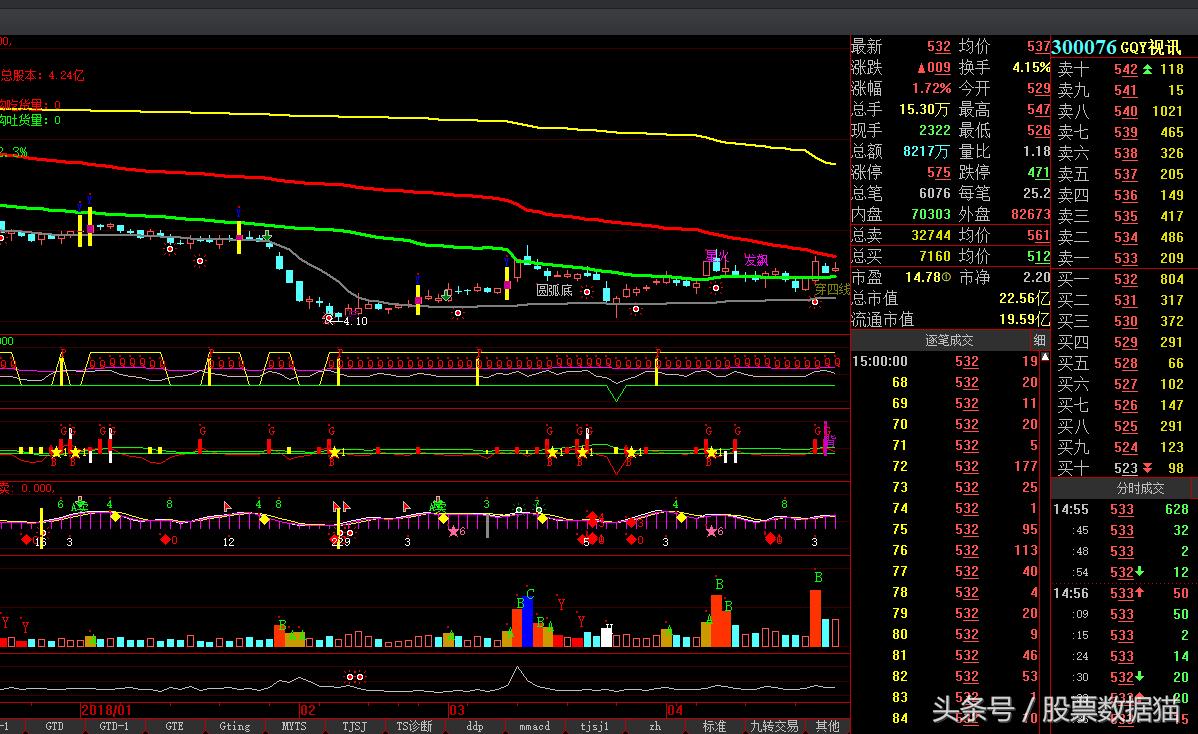The height and width of the screenshot is (734, 1198).
Task: Select the MYTS indicator tab
Action: pyautogui.click(x=293, y=726)
